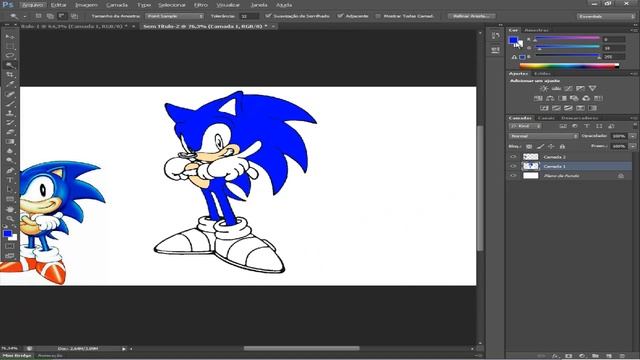640x360 pixels.
Task: Select the Rectangular Marquee tool
Action: [x=10, y=46]
